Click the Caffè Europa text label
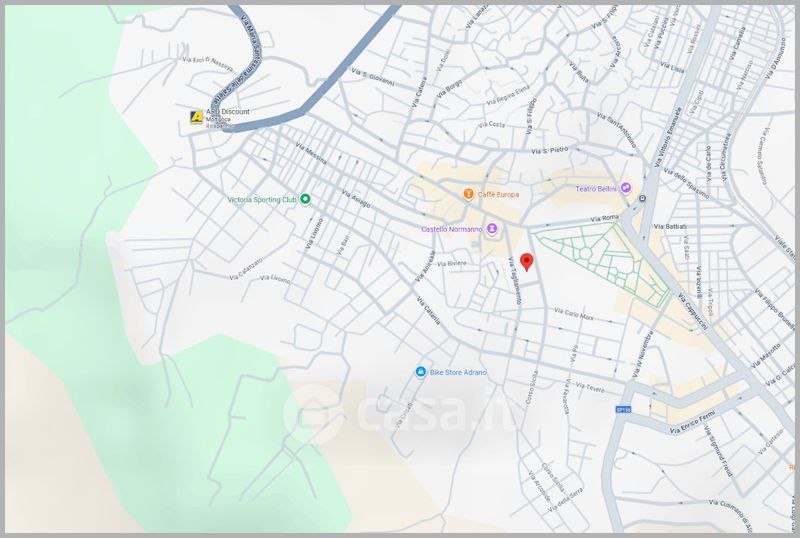This screenshot has height=538, width=800. click(498, 194)
